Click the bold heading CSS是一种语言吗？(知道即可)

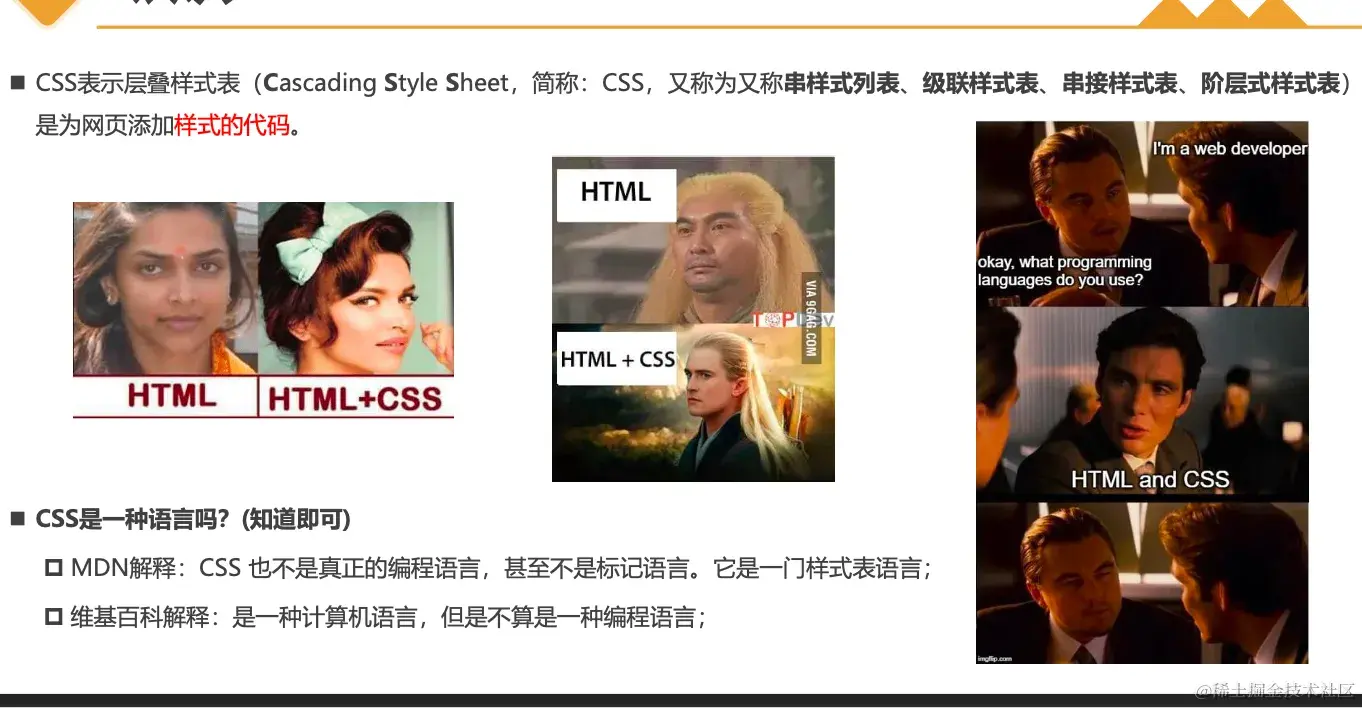point(193,520)
